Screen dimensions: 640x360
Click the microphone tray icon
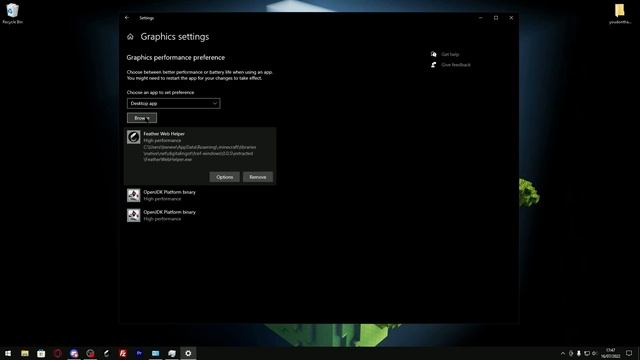[579, 353]
